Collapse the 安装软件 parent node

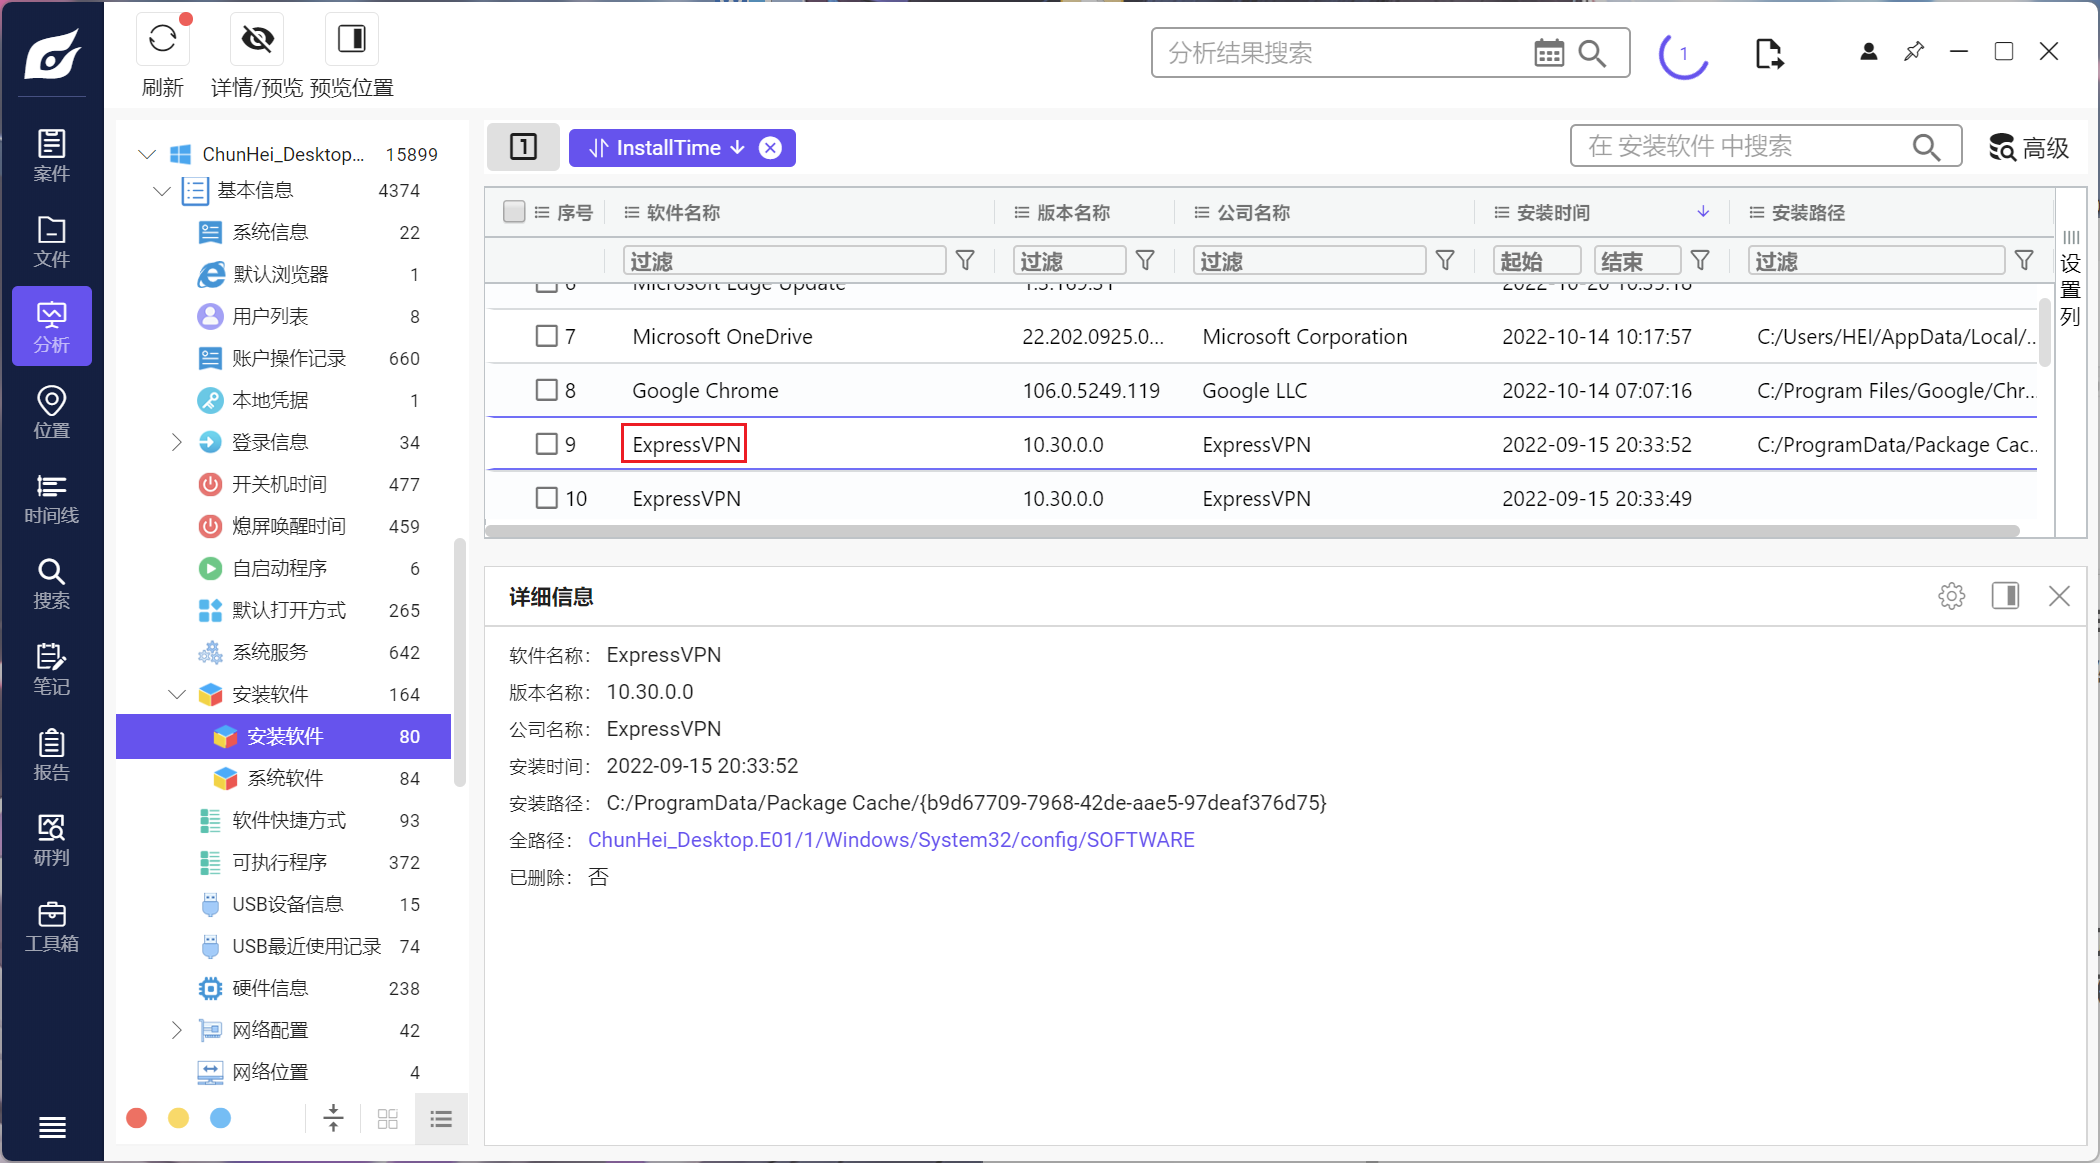177,694
